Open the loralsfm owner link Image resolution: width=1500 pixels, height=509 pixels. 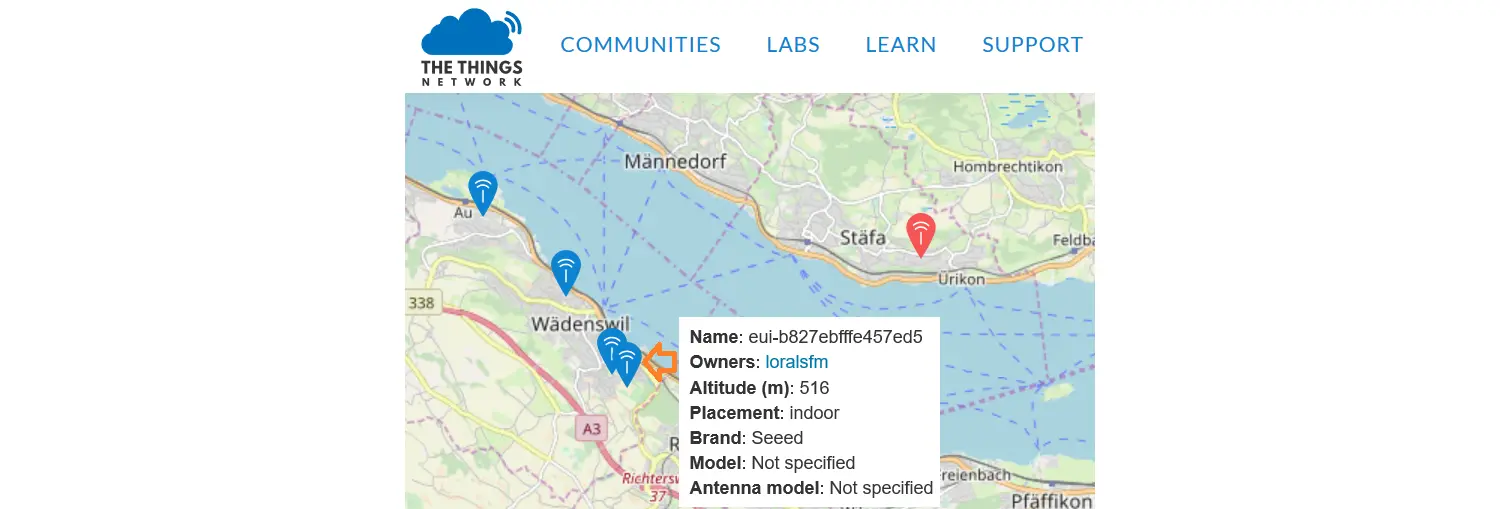coord(797,362)
